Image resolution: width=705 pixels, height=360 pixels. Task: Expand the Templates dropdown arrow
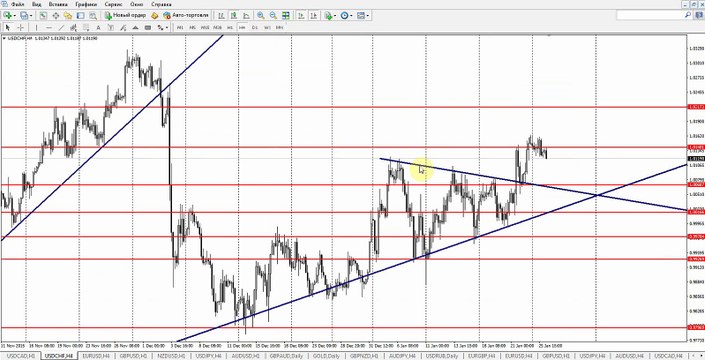368,16
